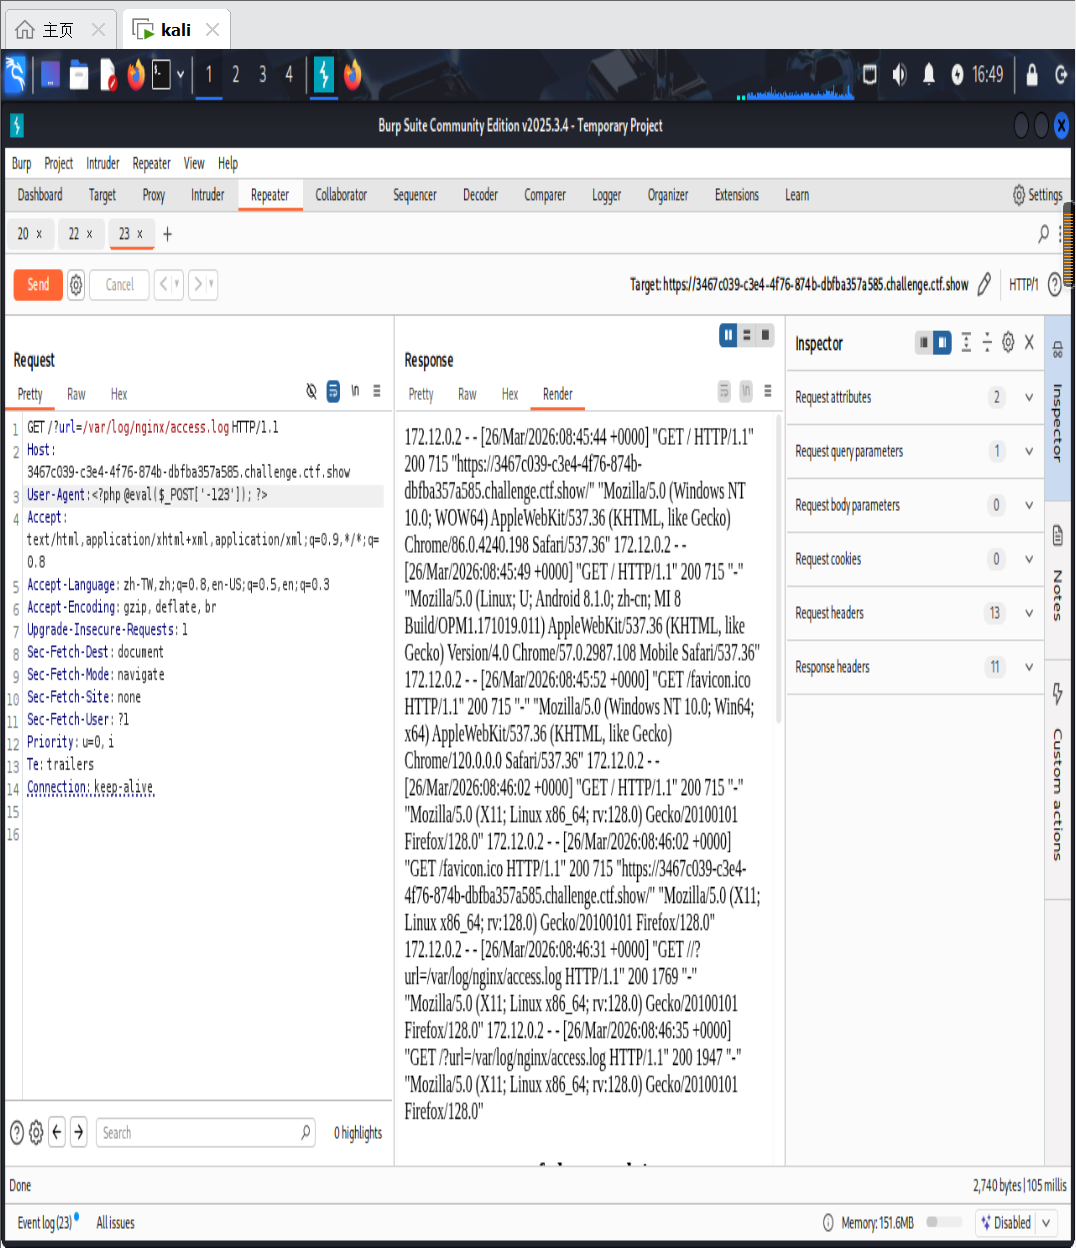The height and width of the screenshot is (1248, 1076).
Task: Open the Project menu
Action: pos(58,163)
